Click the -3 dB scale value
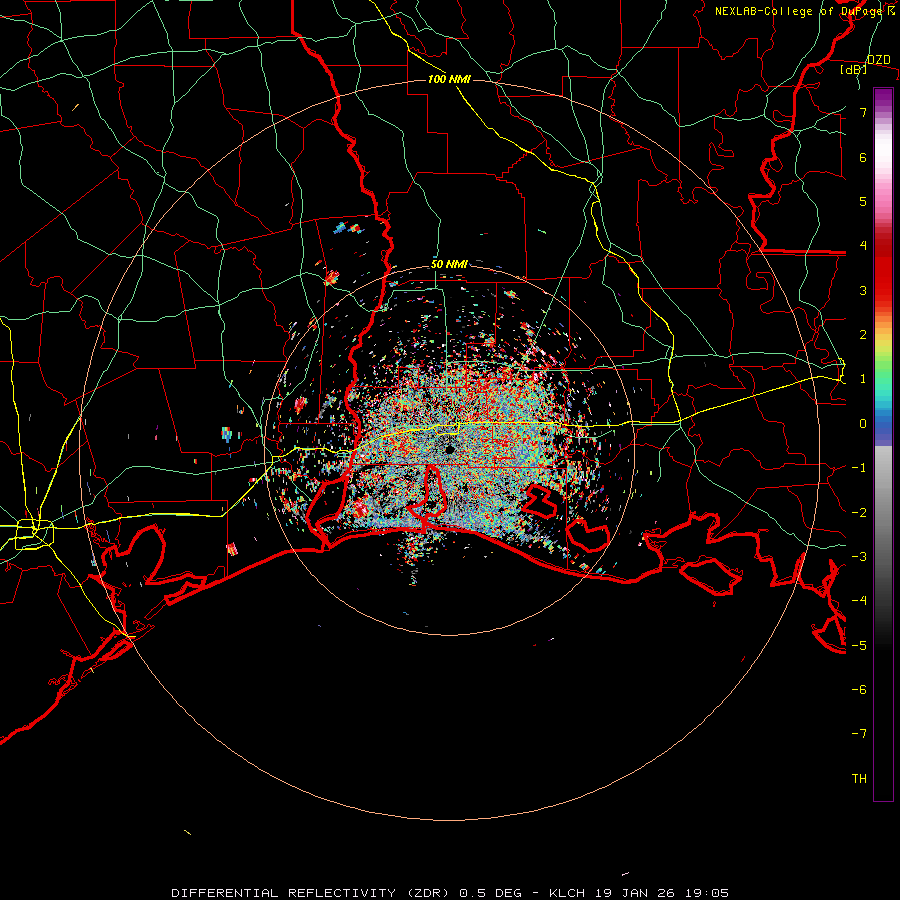This screenshot has height=900, width=900. (859, 557)
